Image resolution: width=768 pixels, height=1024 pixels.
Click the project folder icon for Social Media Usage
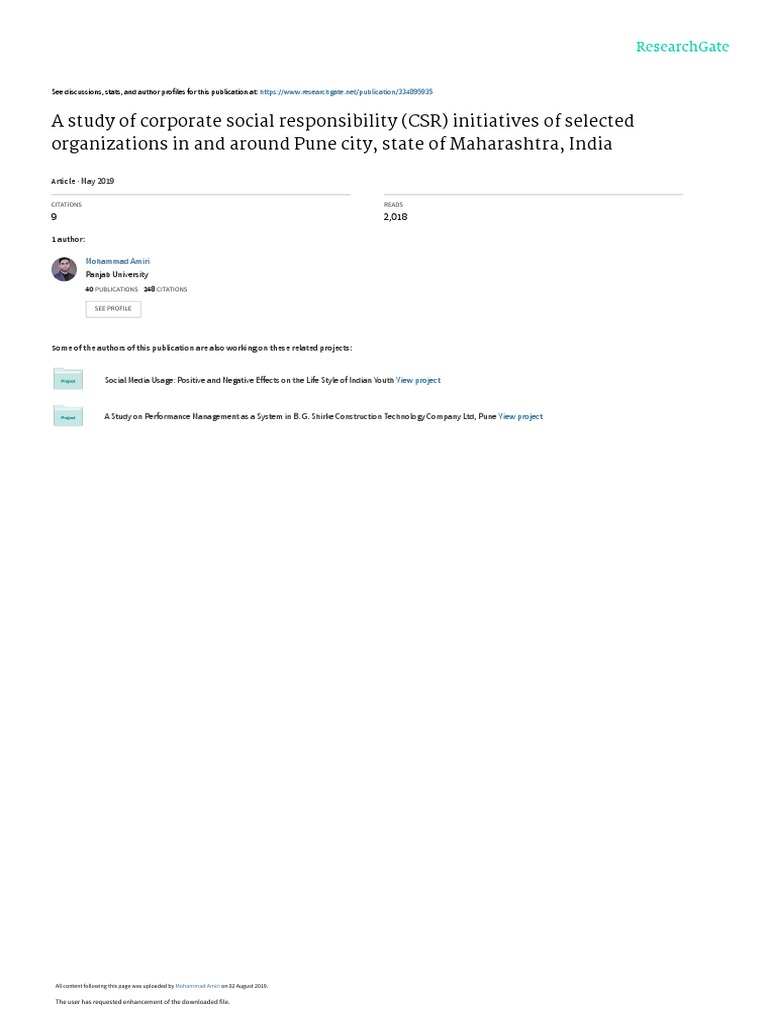point(68,379)
